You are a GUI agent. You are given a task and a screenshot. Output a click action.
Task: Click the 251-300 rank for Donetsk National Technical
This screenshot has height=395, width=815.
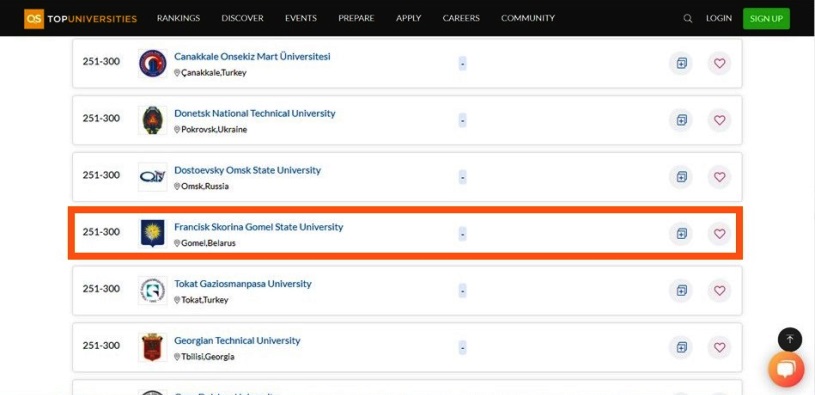(x=101, y=118)
